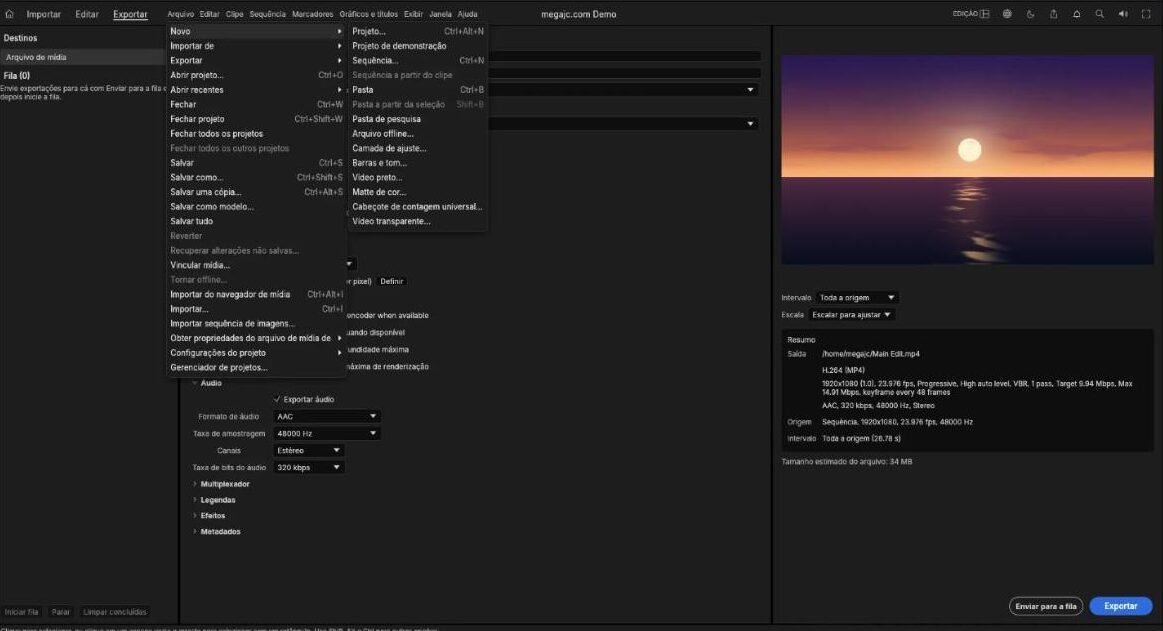Click the globe language icon
Screen dimensions: 1163x631
point(1007,14)
